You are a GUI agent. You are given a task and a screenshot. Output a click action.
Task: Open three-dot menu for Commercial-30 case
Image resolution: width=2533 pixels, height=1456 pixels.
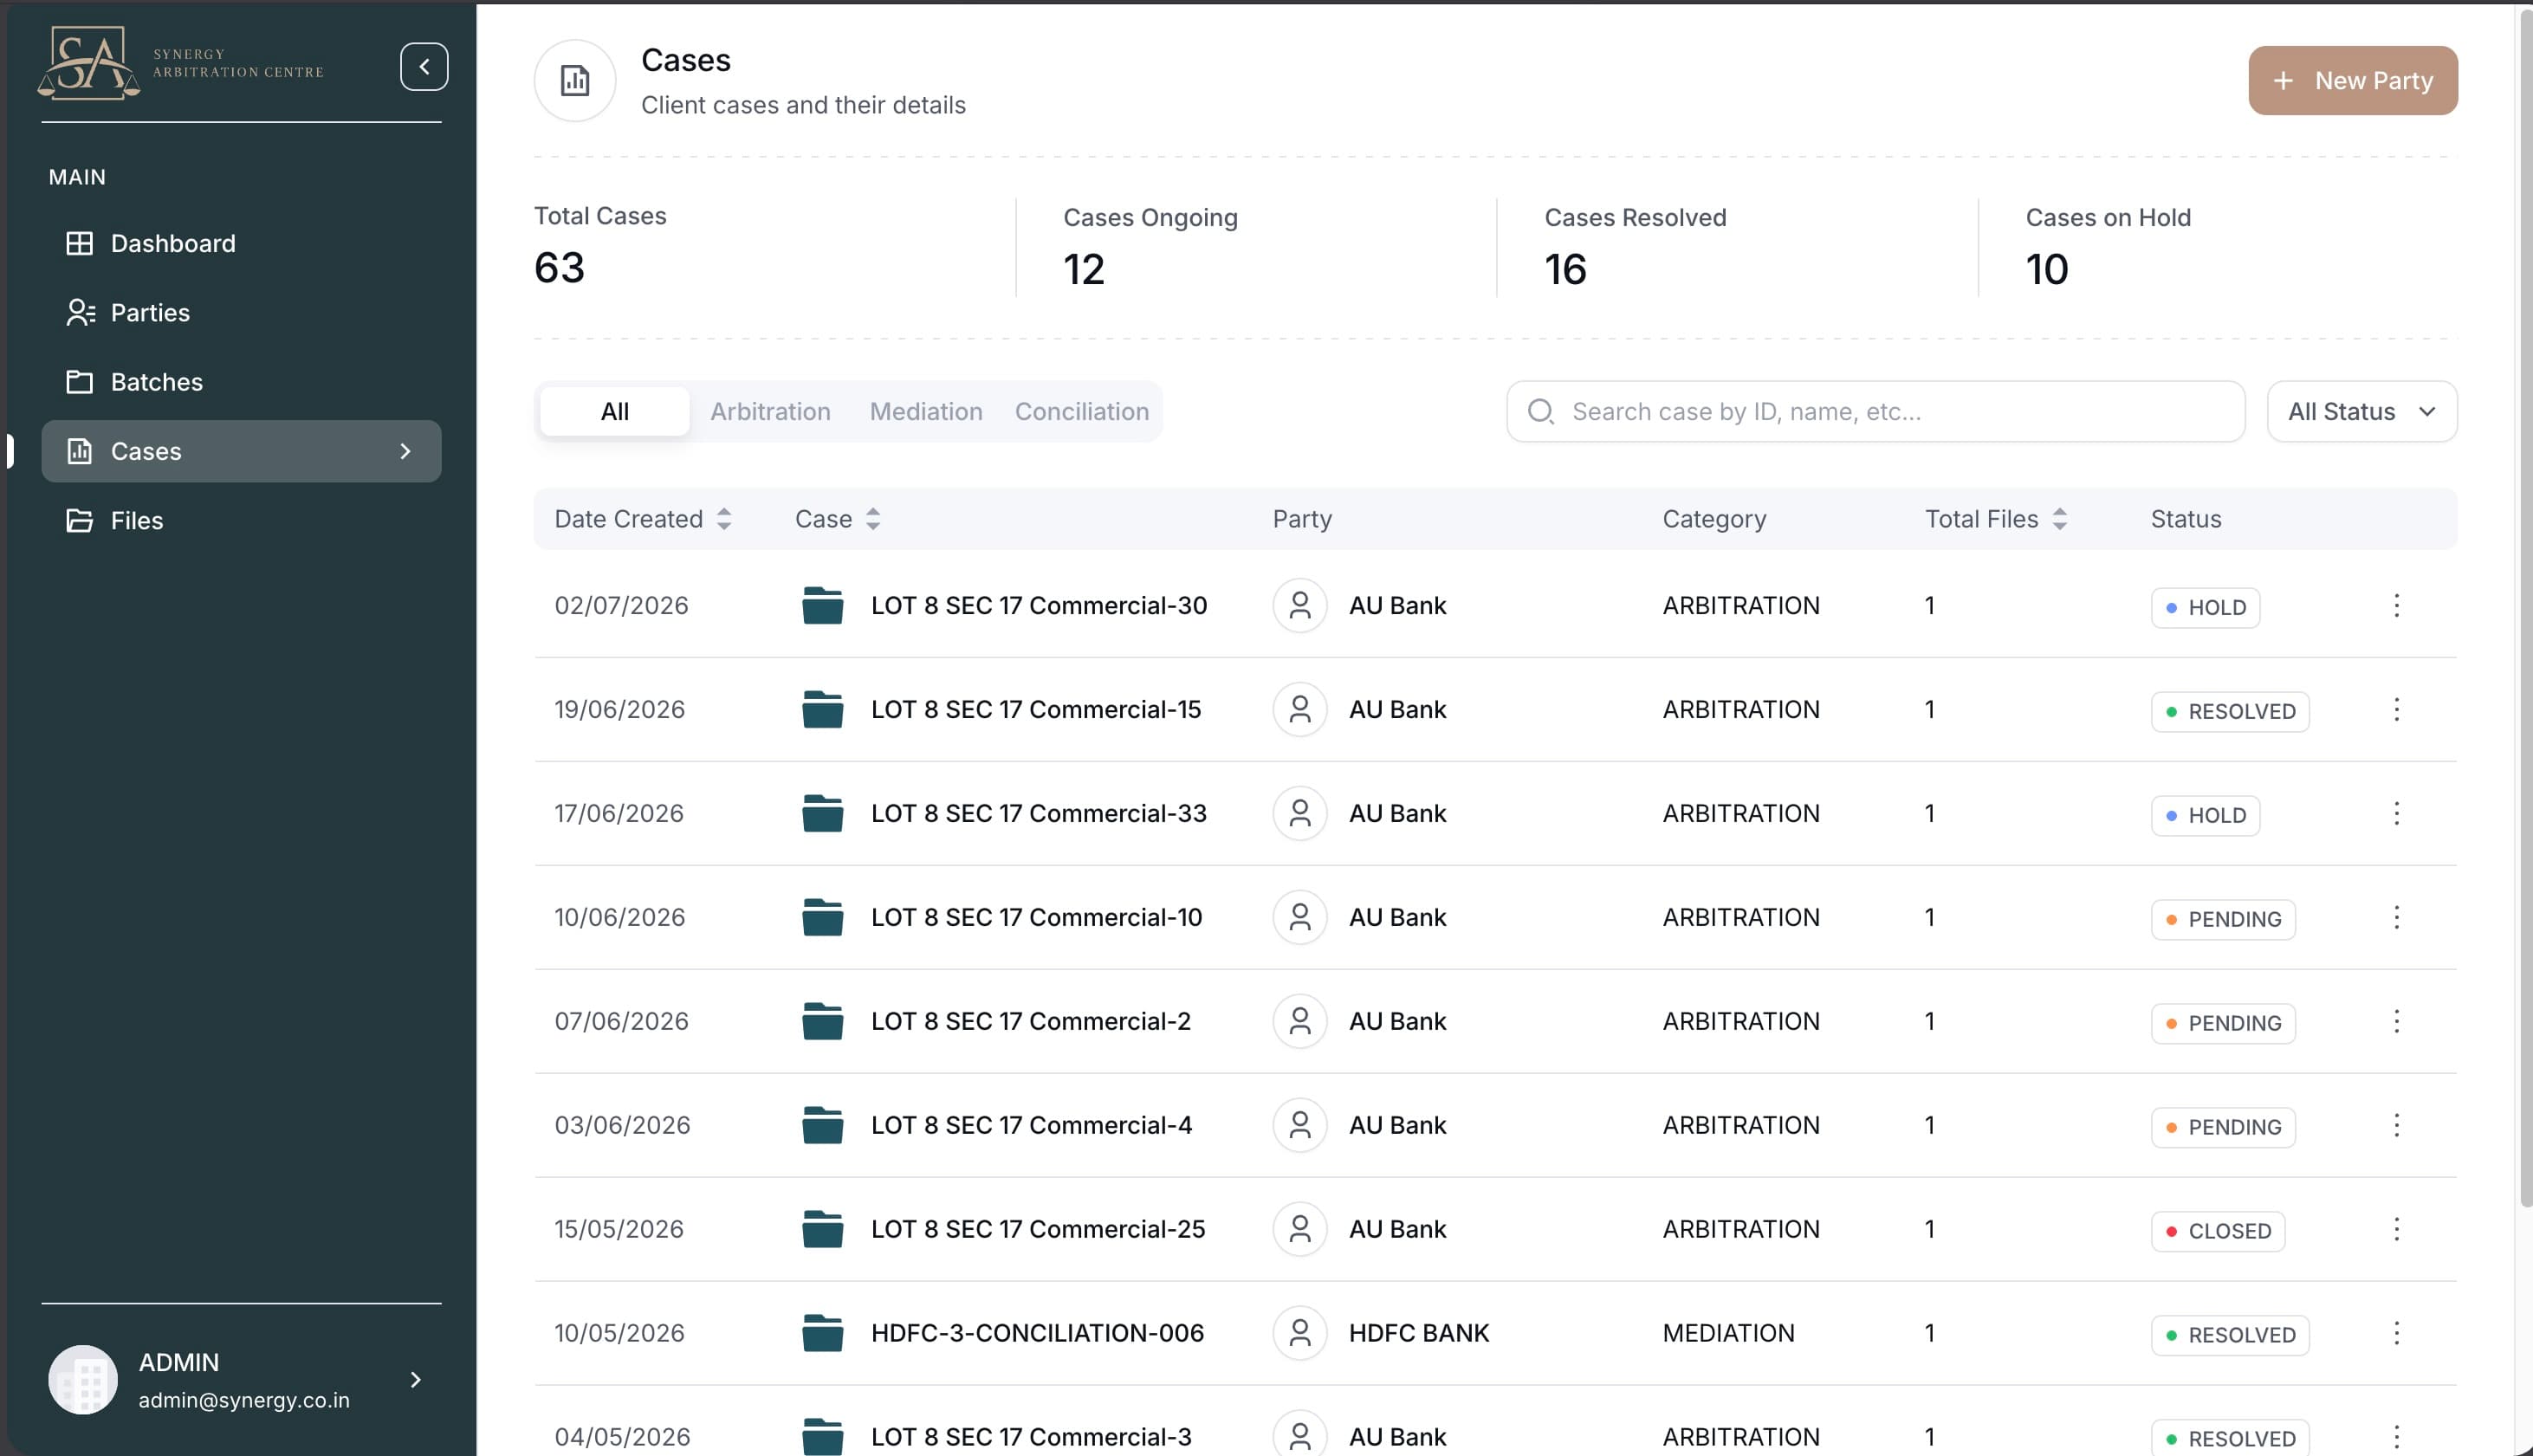(2396, 605)
